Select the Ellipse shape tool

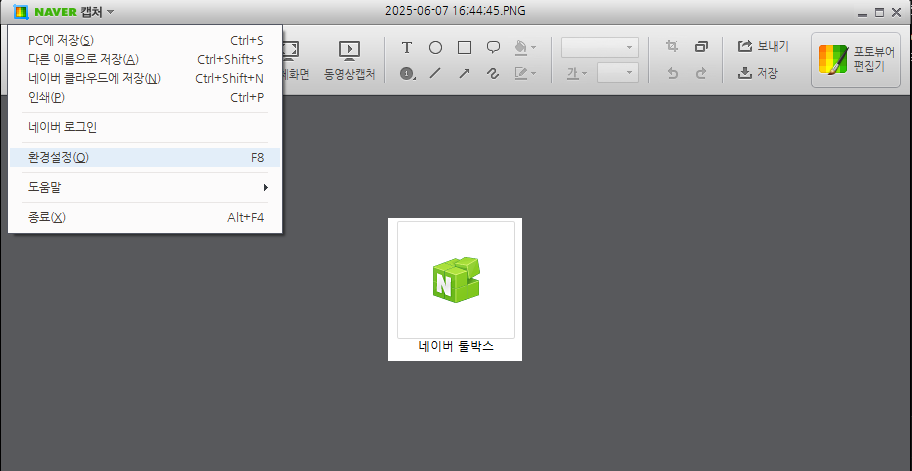(x=436, y=48)
